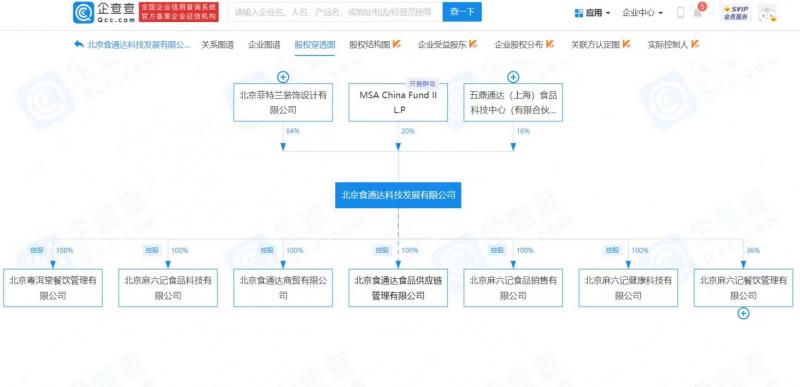The width and height of the screenshot is (800, 387).
Task: Click the 16% shareholding label
Action: 523,131
